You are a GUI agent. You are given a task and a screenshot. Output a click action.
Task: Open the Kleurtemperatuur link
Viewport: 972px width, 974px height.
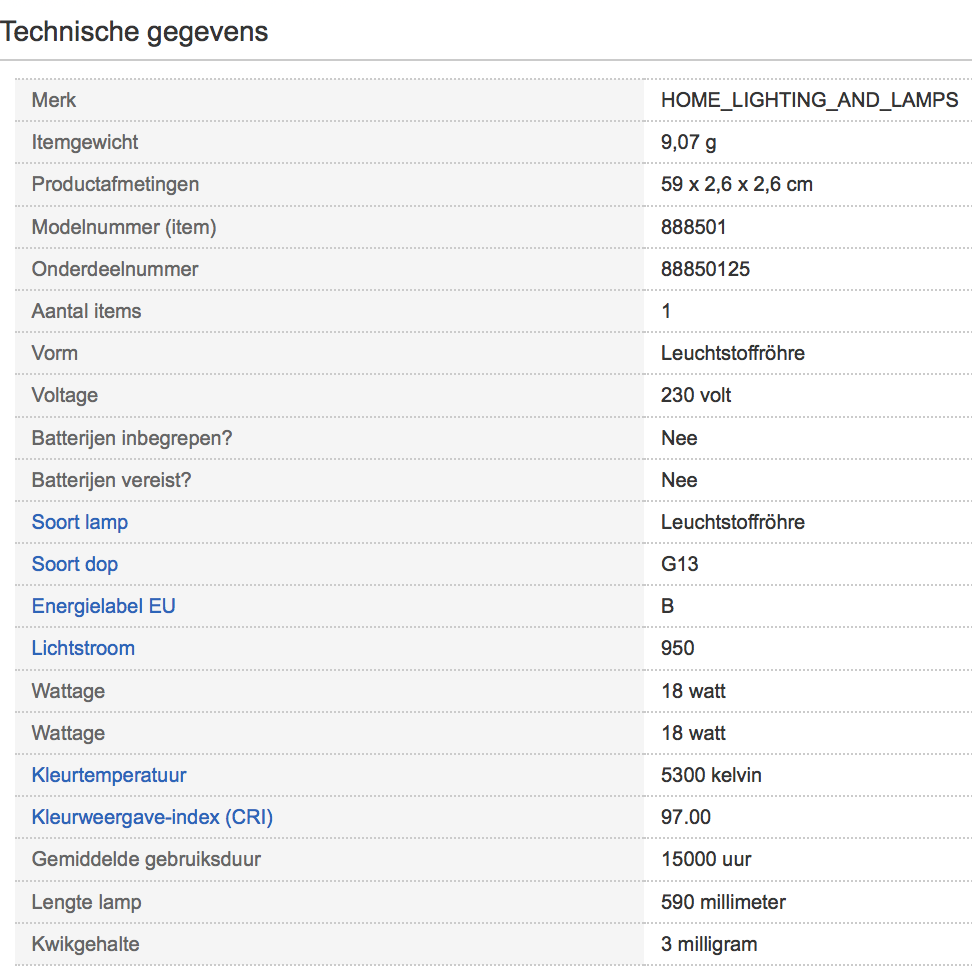[x=109, y=775]
